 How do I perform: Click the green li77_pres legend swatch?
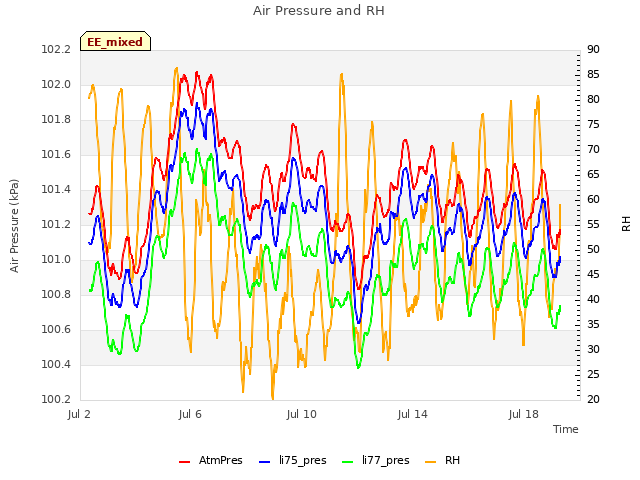coord(347,462)
